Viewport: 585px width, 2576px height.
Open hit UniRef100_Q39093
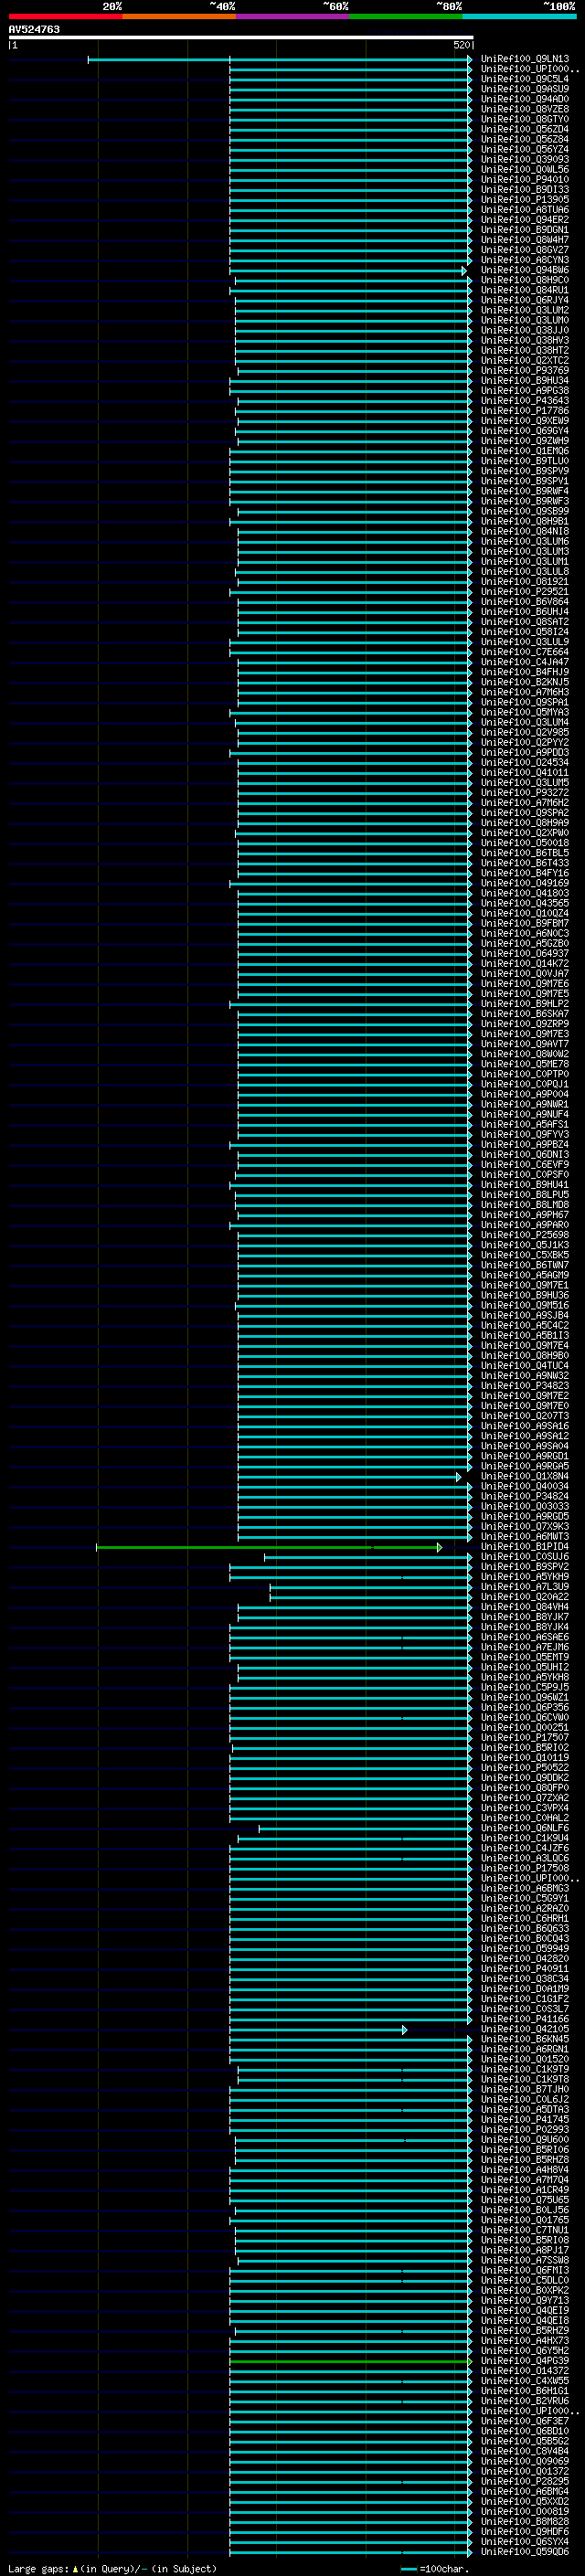pyautogui.click(x=525, y=159)
